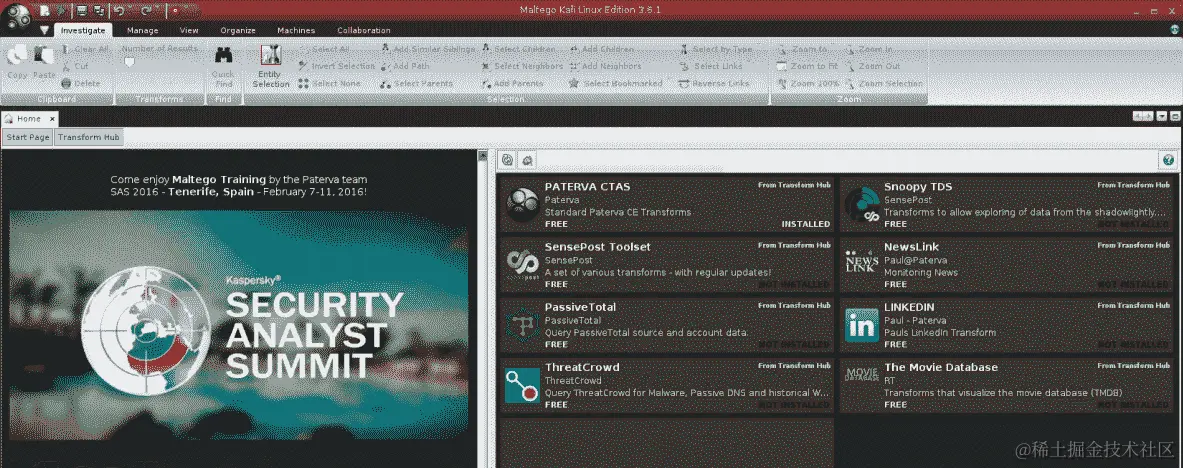1183x468 pixels.
Task: Click Invert Selection in the ribbon
Action: (x=336, y=66)
